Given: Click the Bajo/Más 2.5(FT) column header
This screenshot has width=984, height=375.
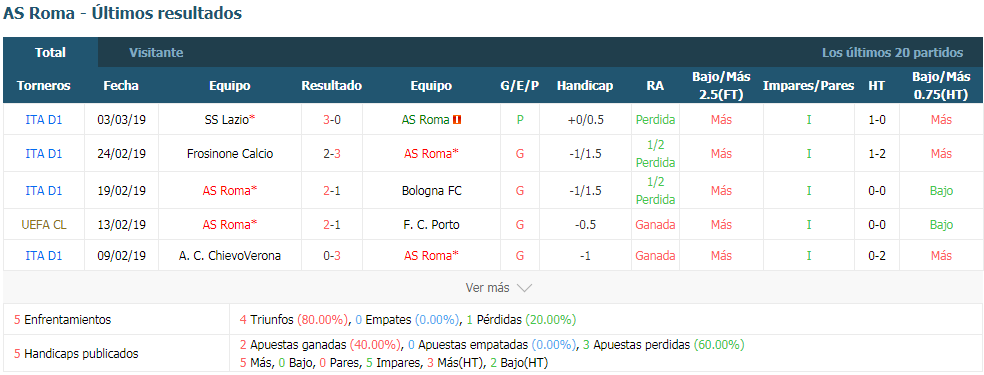Looking at the screenshot, I should point(721,86).
